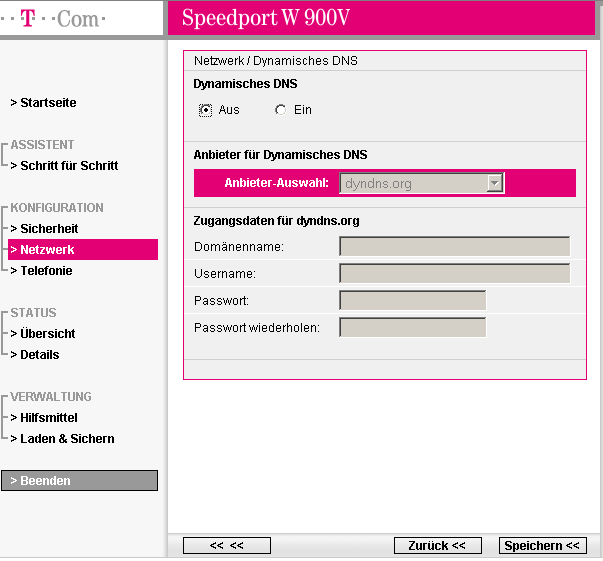Click the Domänenname input field
603x561 pixels.
455,246
